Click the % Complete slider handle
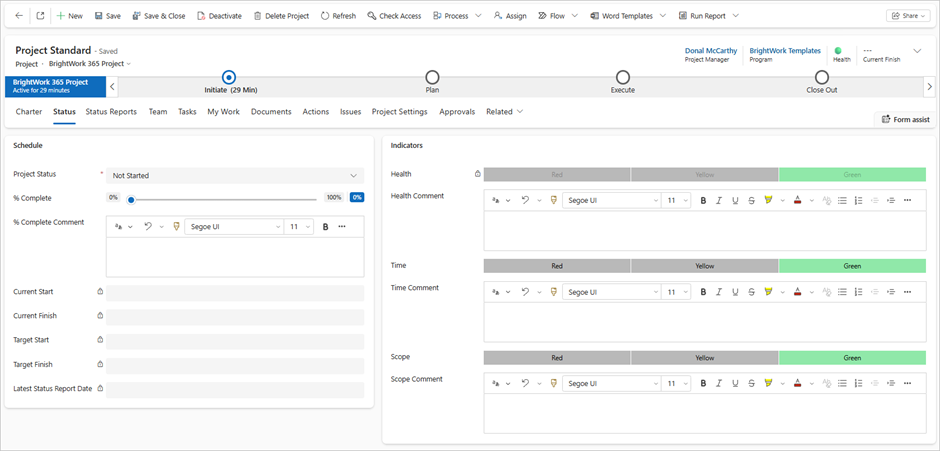The height and width of the screenshot is (451, 940). (x=131, y=199)
